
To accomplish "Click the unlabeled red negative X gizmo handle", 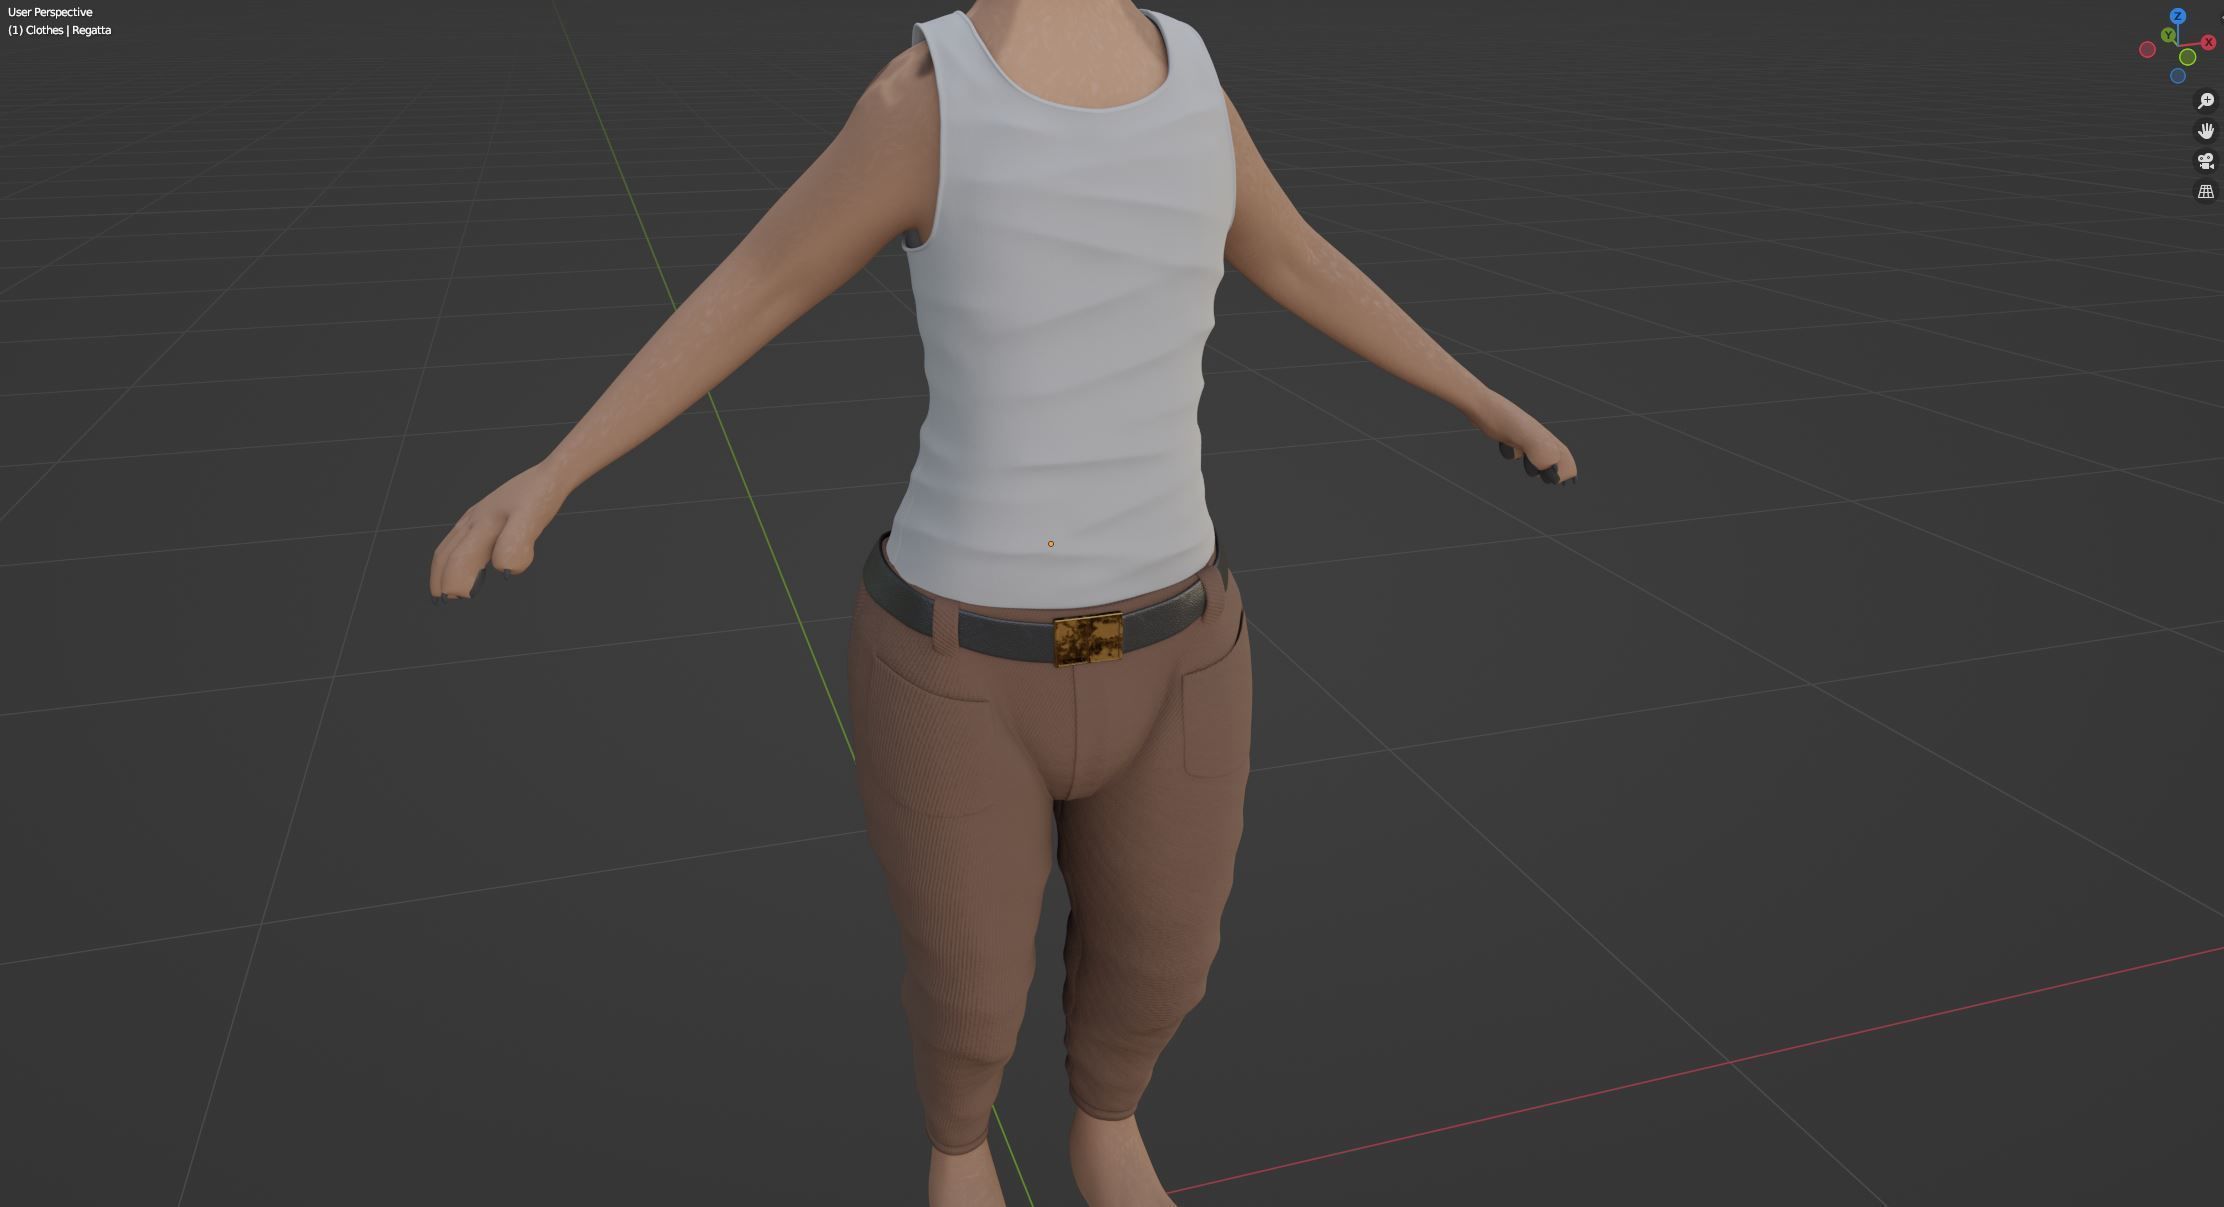I will click(x=2147, y=50).
